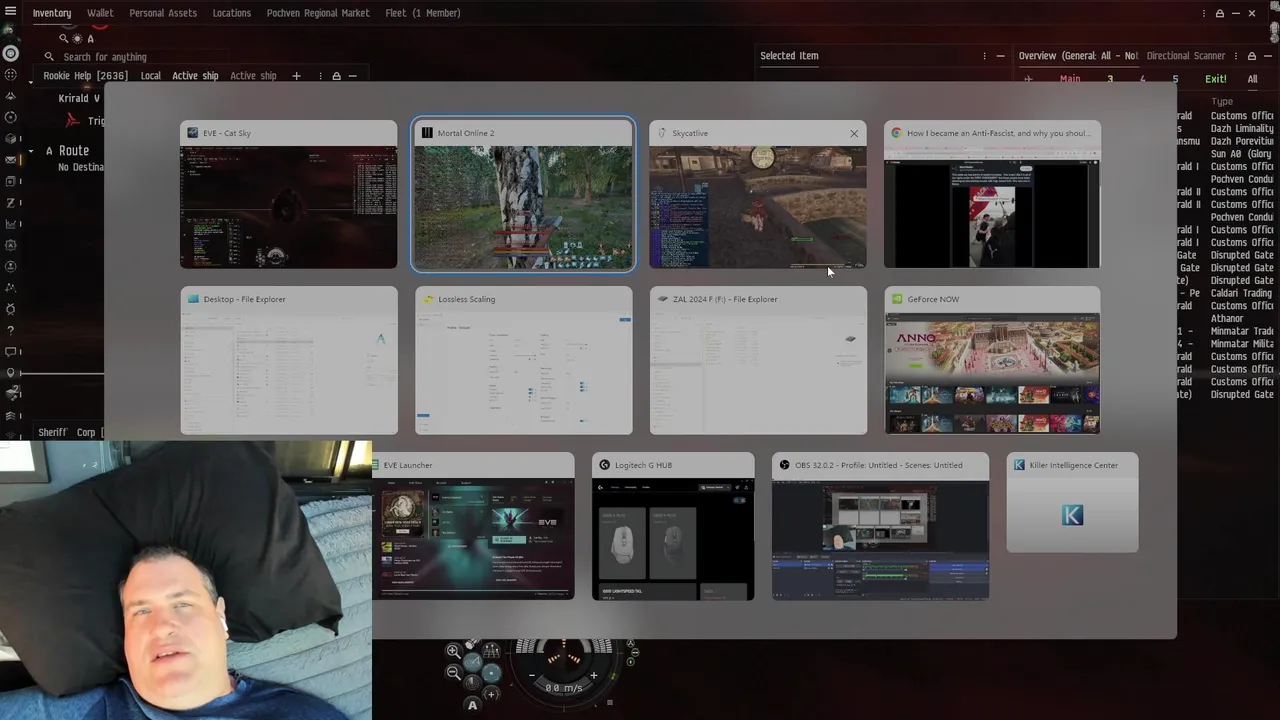Open the chat bubble icon in Neocom
The width and height of the screenshot is (1280, 720).
point(11,351)
